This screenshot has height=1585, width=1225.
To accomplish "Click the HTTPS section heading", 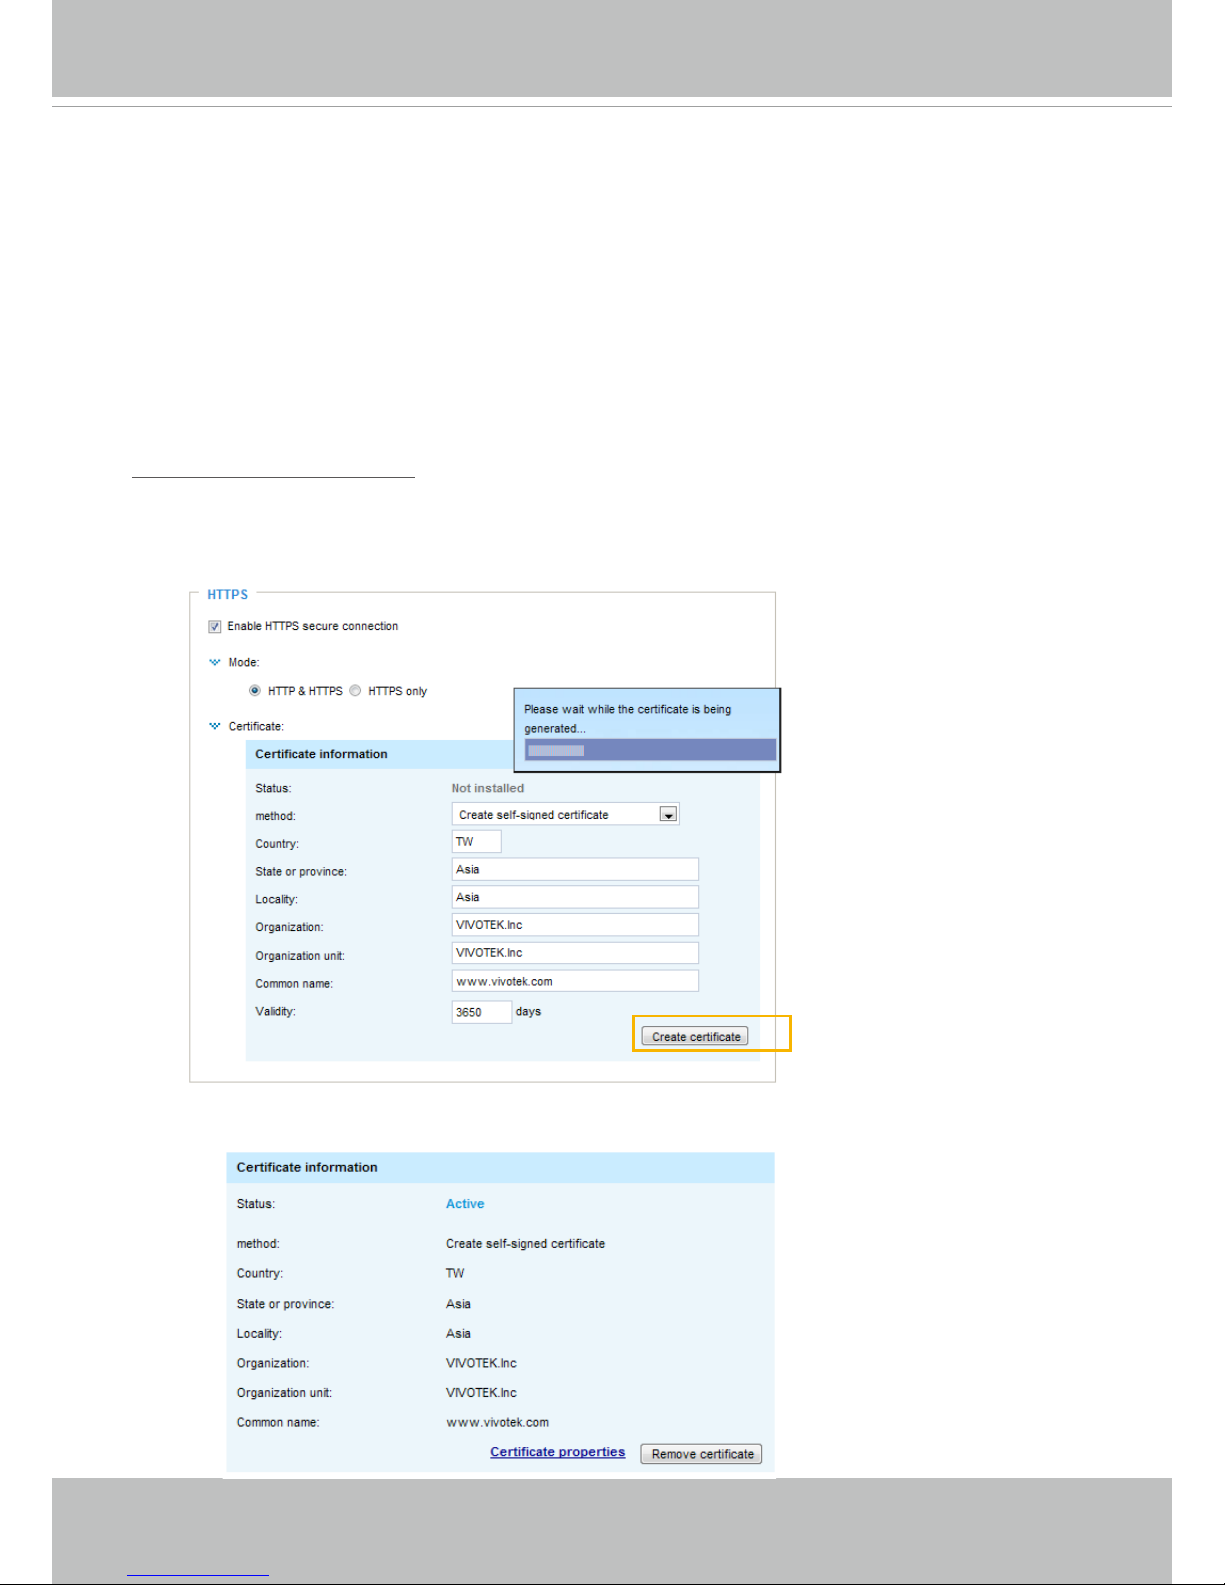I will [227, 595].
